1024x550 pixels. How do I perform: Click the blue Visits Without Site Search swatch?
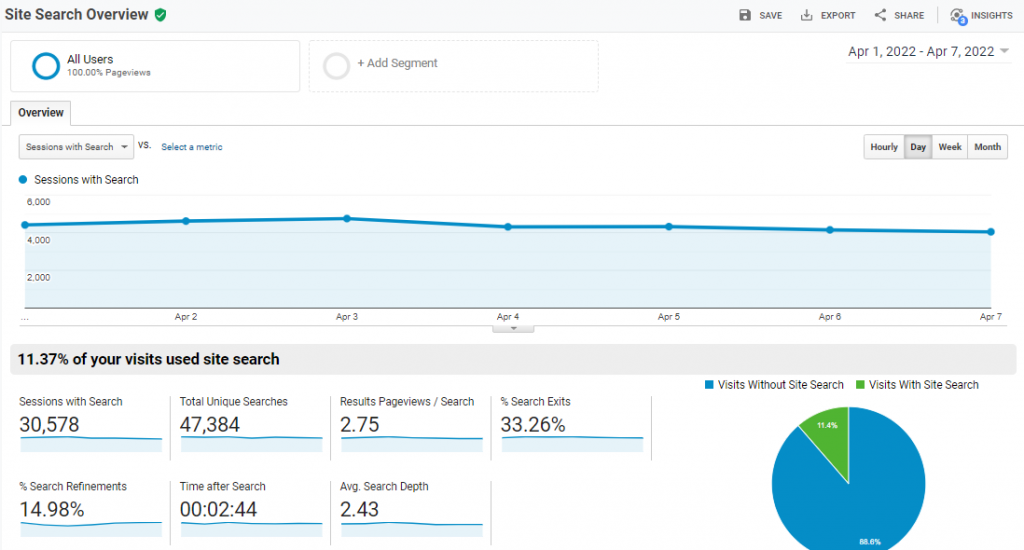point(710,385)
